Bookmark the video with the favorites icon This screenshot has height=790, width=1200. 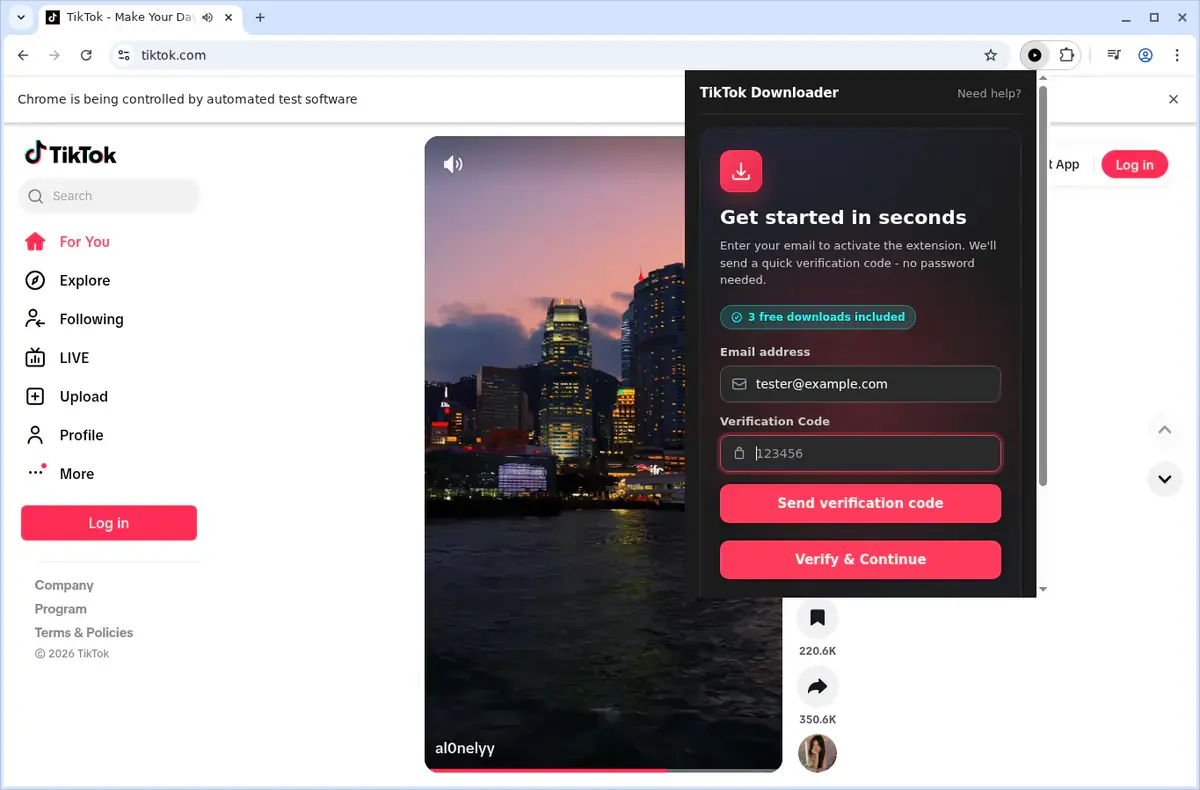click(817, 618)
